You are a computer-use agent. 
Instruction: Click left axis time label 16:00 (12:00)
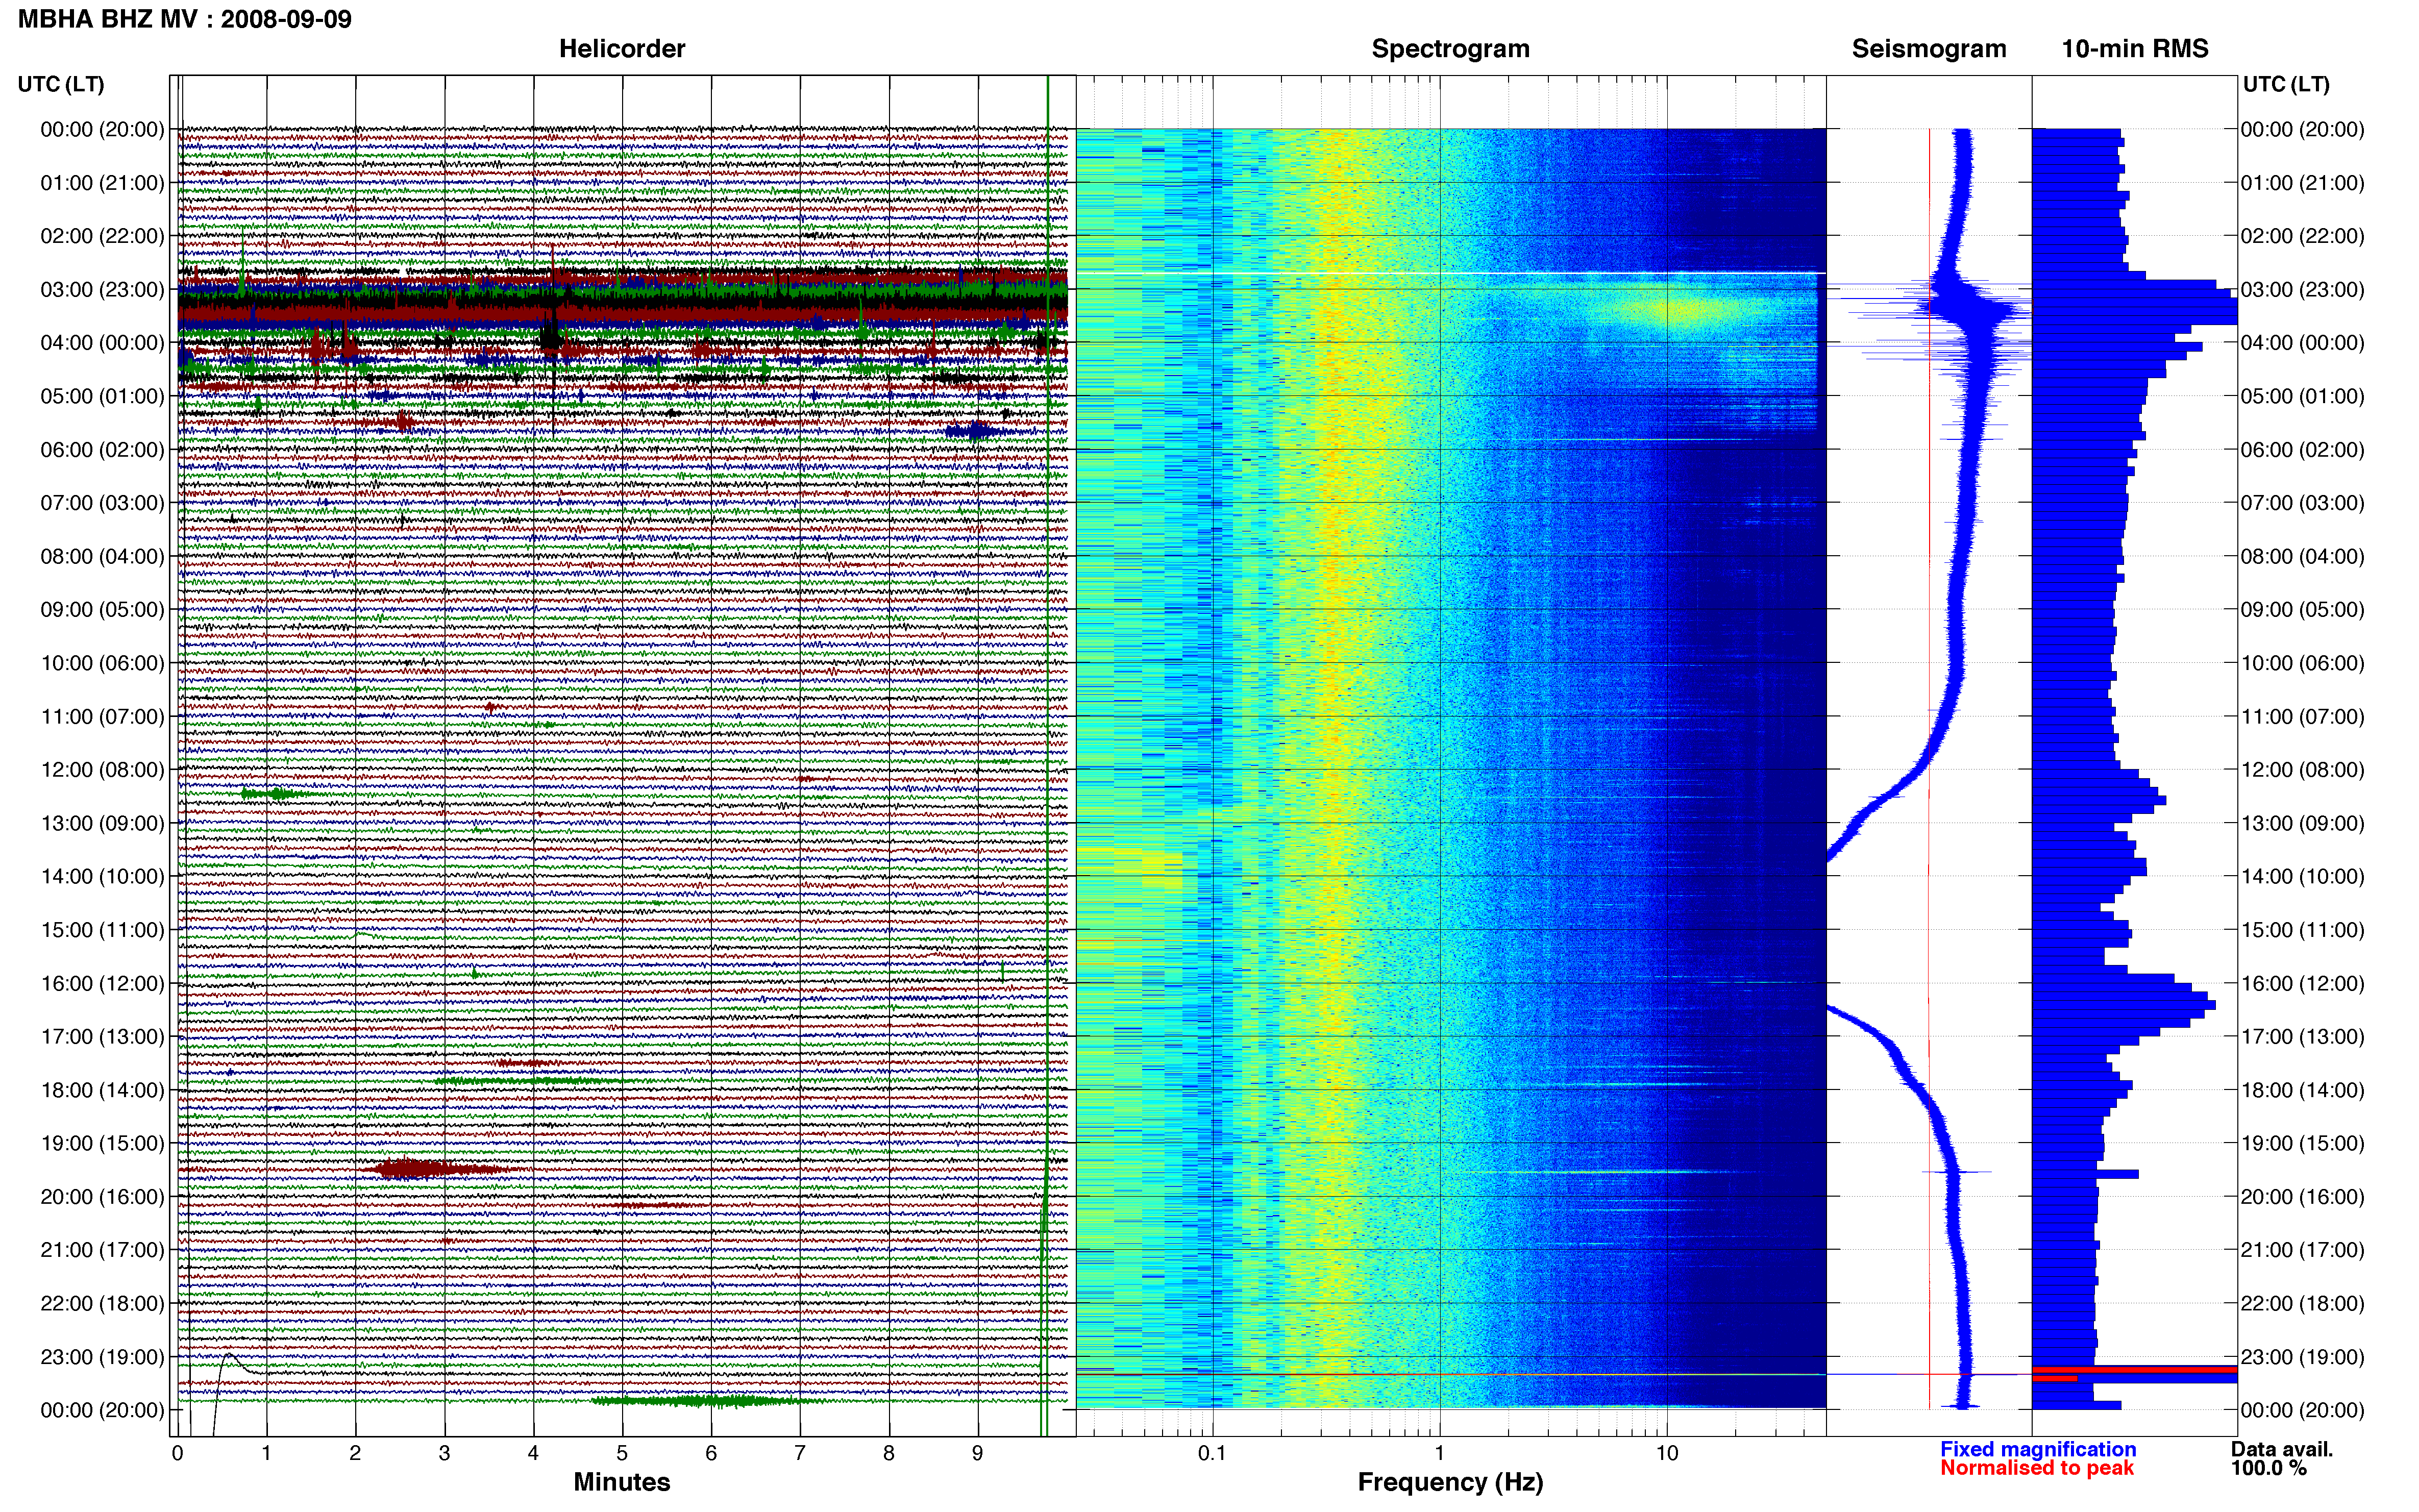(x=103, y=983)
